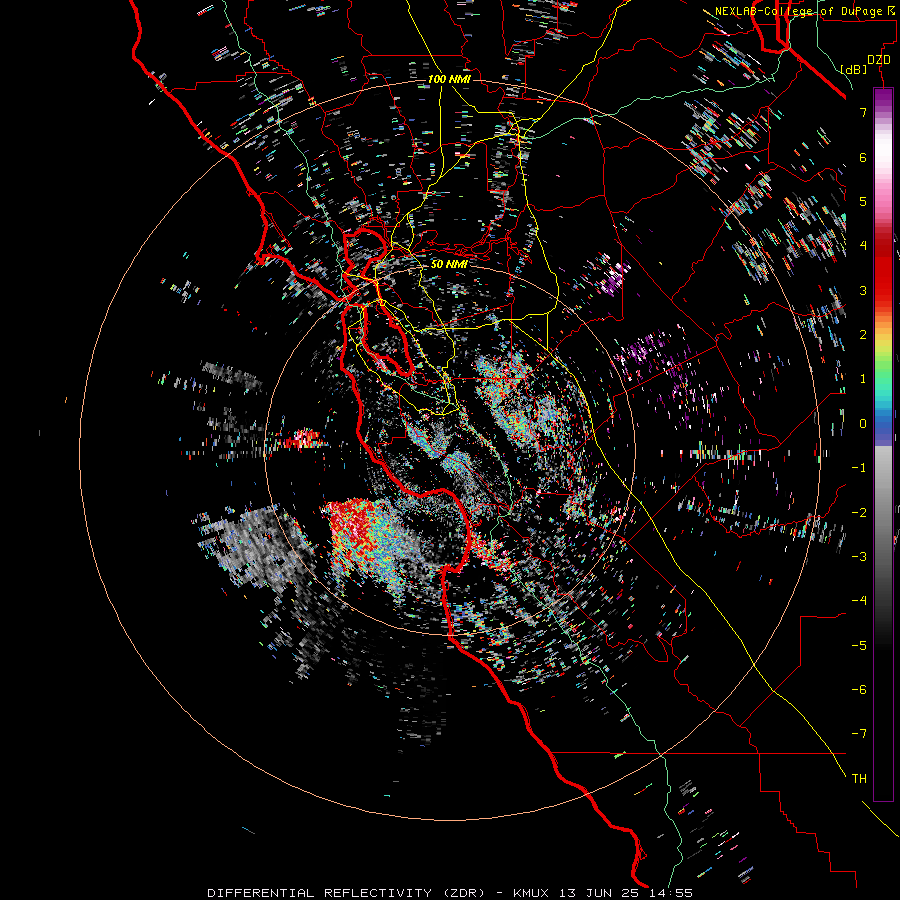Click the -4 value on the color scale
The width and height of the screenshot is (900, 900).
click(x=859, y=600)
